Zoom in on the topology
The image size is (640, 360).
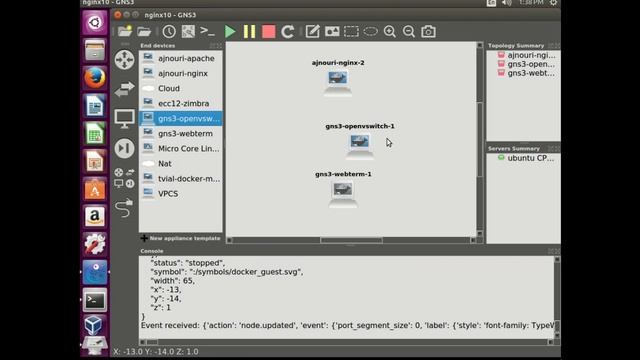coord(390,31)
